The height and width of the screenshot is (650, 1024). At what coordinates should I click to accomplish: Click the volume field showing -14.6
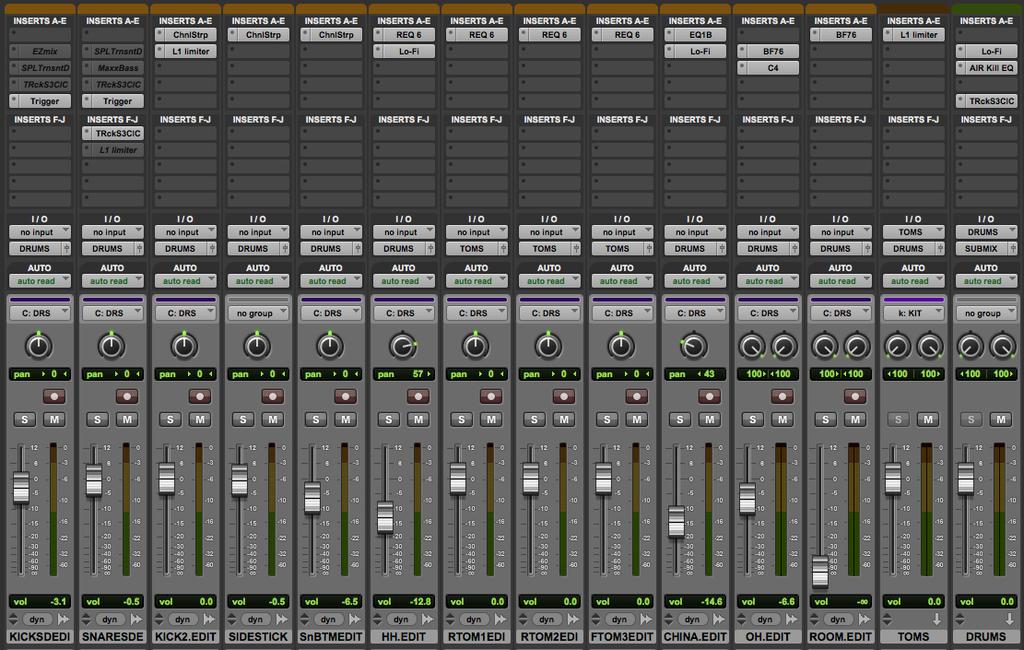[696, 602]
